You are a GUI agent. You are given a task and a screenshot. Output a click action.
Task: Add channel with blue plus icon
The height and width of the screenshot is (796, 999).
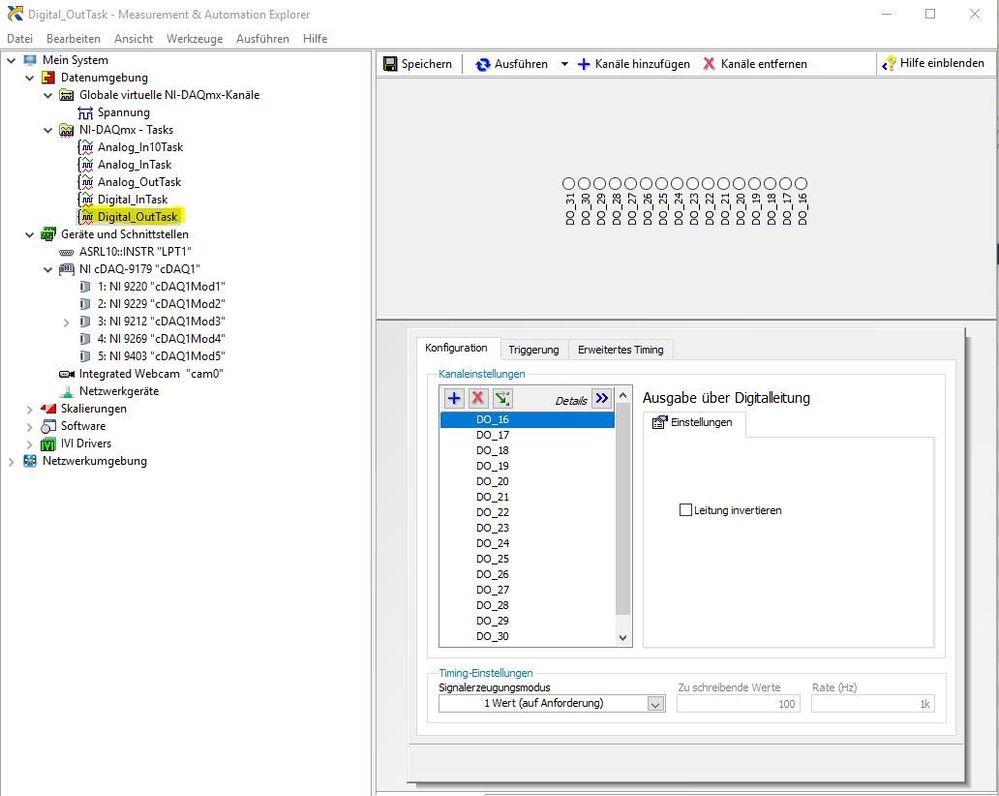point(454,398)
